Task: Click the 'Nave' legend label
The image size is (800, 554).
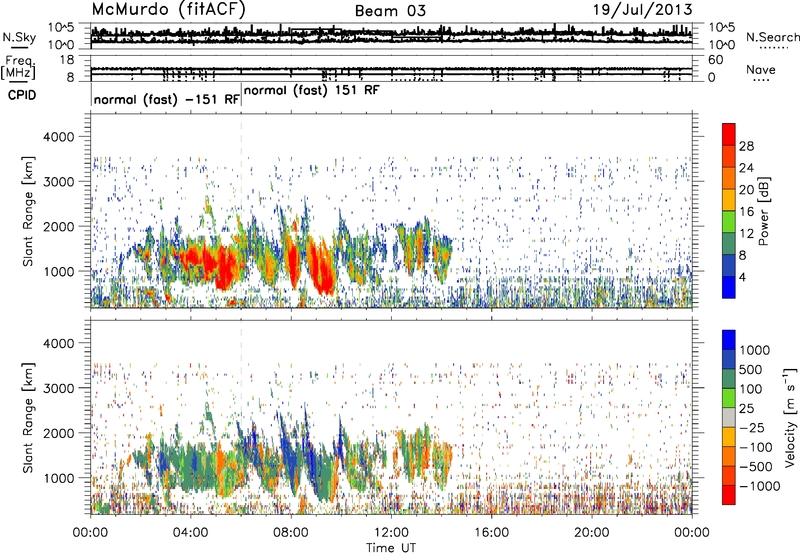Action: (761, 69)
